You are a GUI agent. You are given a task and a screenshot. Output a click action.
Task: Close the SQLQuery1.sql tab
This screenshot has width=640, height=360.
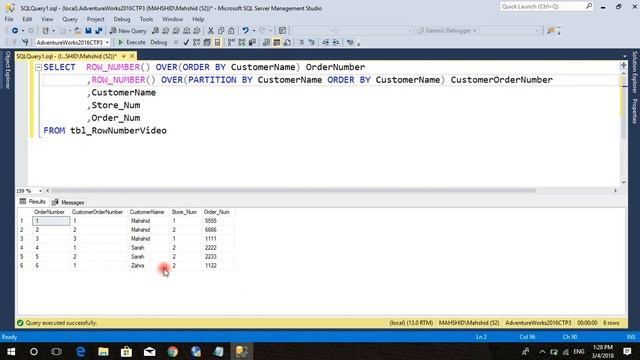132,56
